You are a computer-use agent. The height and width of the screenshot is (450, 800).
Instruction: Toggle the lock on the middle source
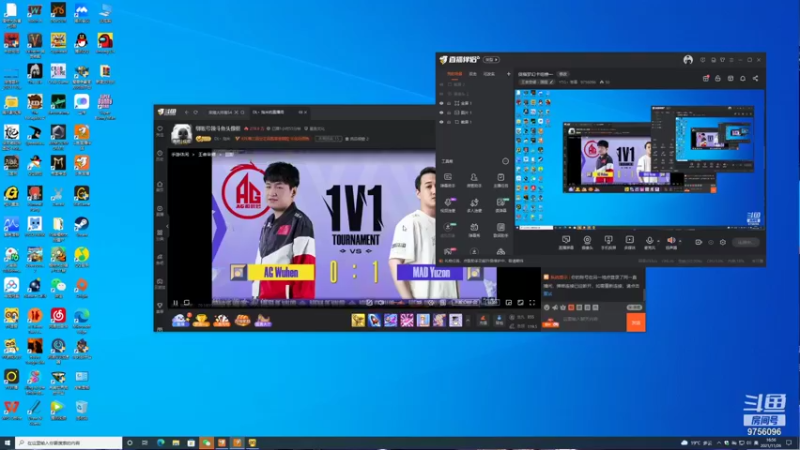tap(449, 113)
